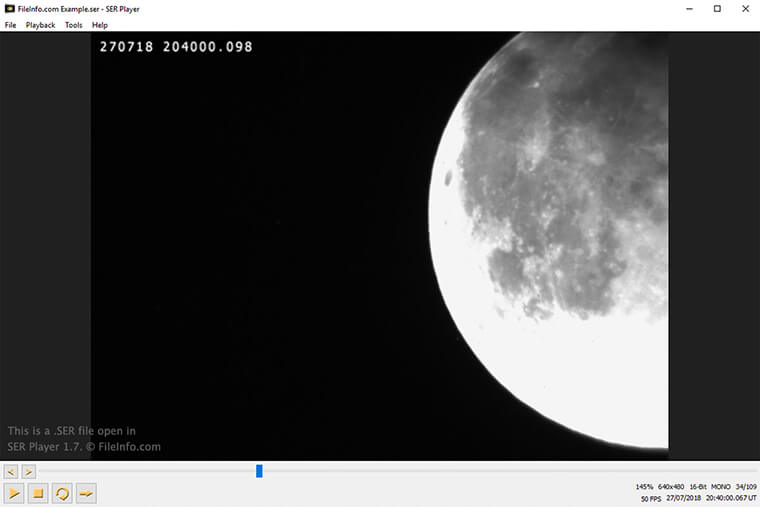Click the frame position slider handle
This screenshot has height=507, width=760.
[x=259, y=471]
